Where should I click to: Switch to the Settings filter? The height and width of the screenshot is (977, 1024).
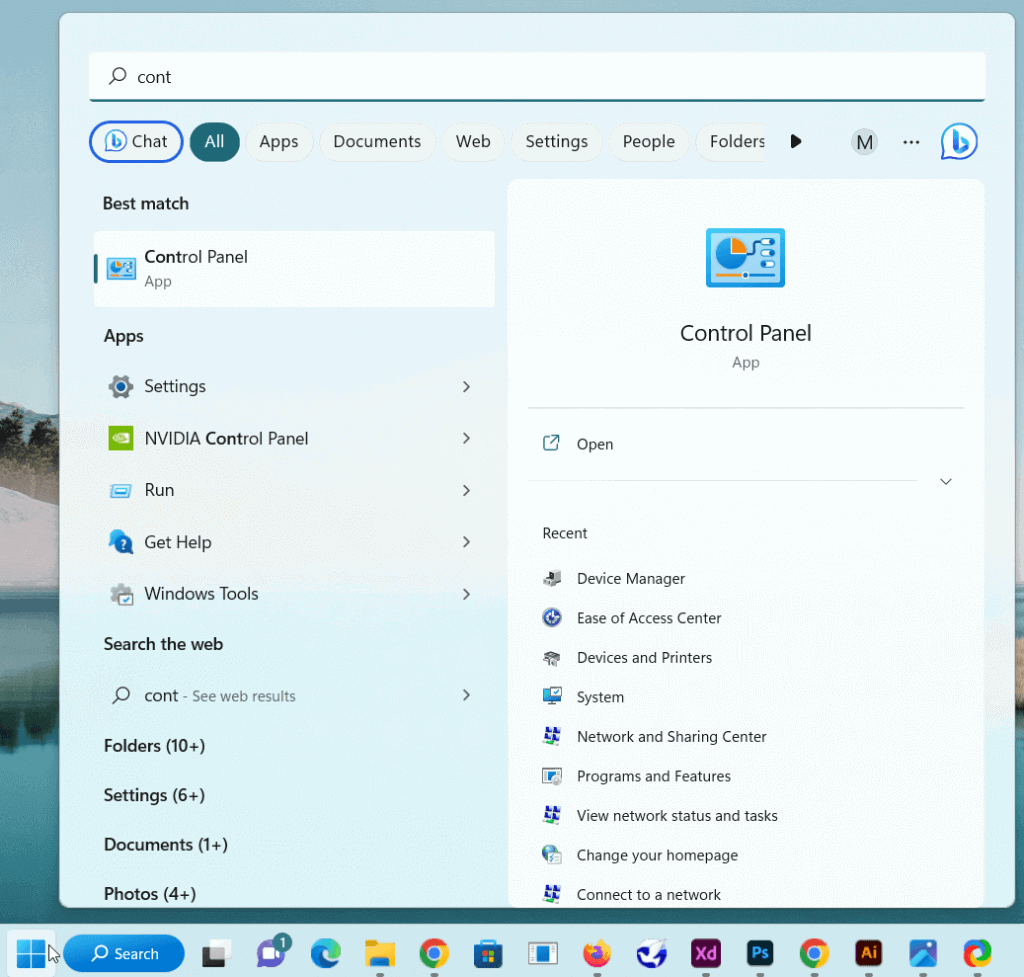pos(556,142)
